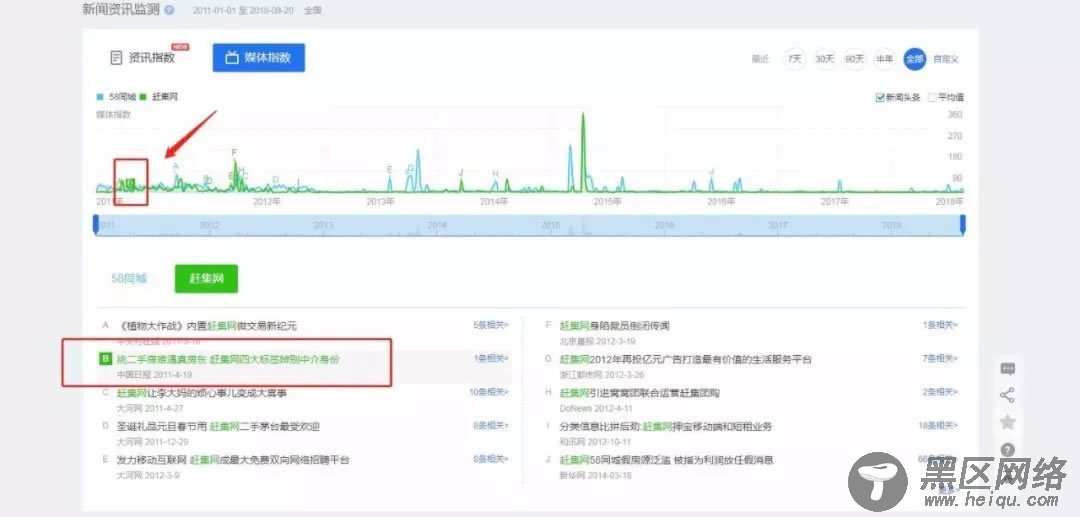
Task: Expand 7条相关 for news G
Action: click(x=940, y=359)
